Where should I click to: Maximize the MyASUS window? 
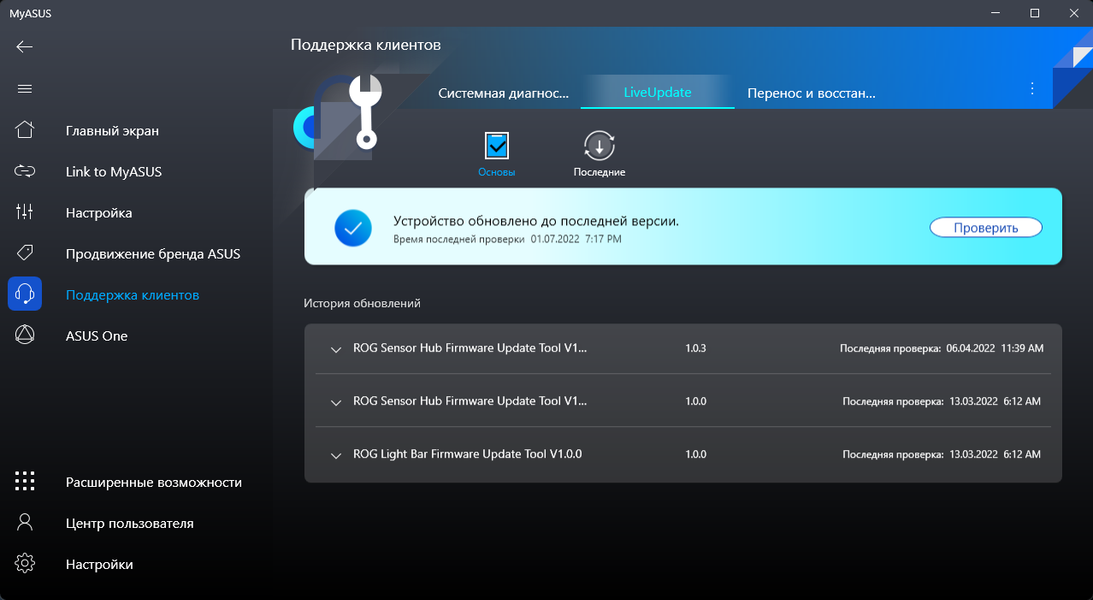click(1034, 13)
